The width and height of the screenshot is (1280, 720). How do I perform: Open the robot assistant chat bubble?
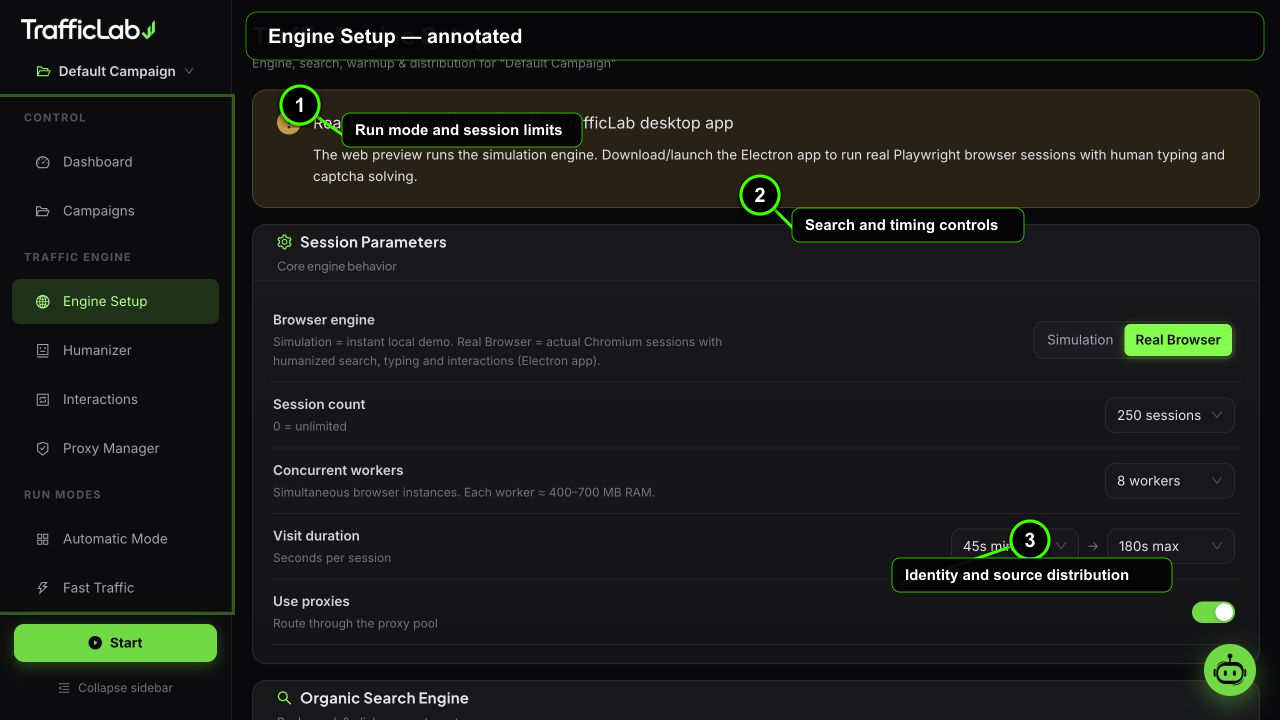(1228, 671)
